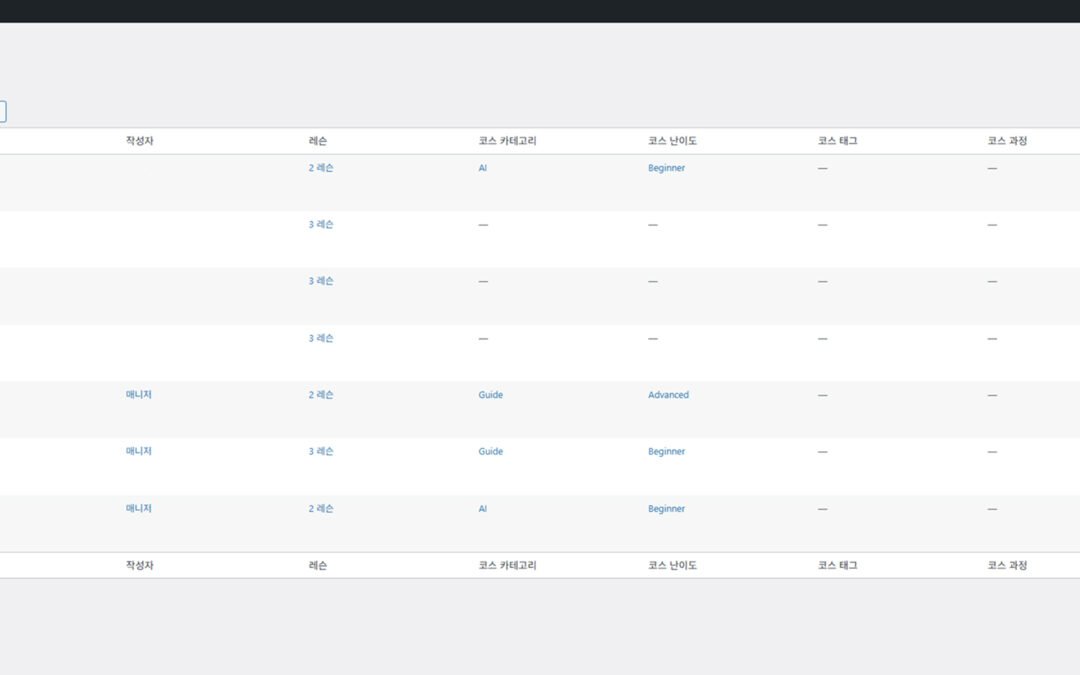
Task: Click 코스 카테고리 header at table top
Action: pos(507,141)
